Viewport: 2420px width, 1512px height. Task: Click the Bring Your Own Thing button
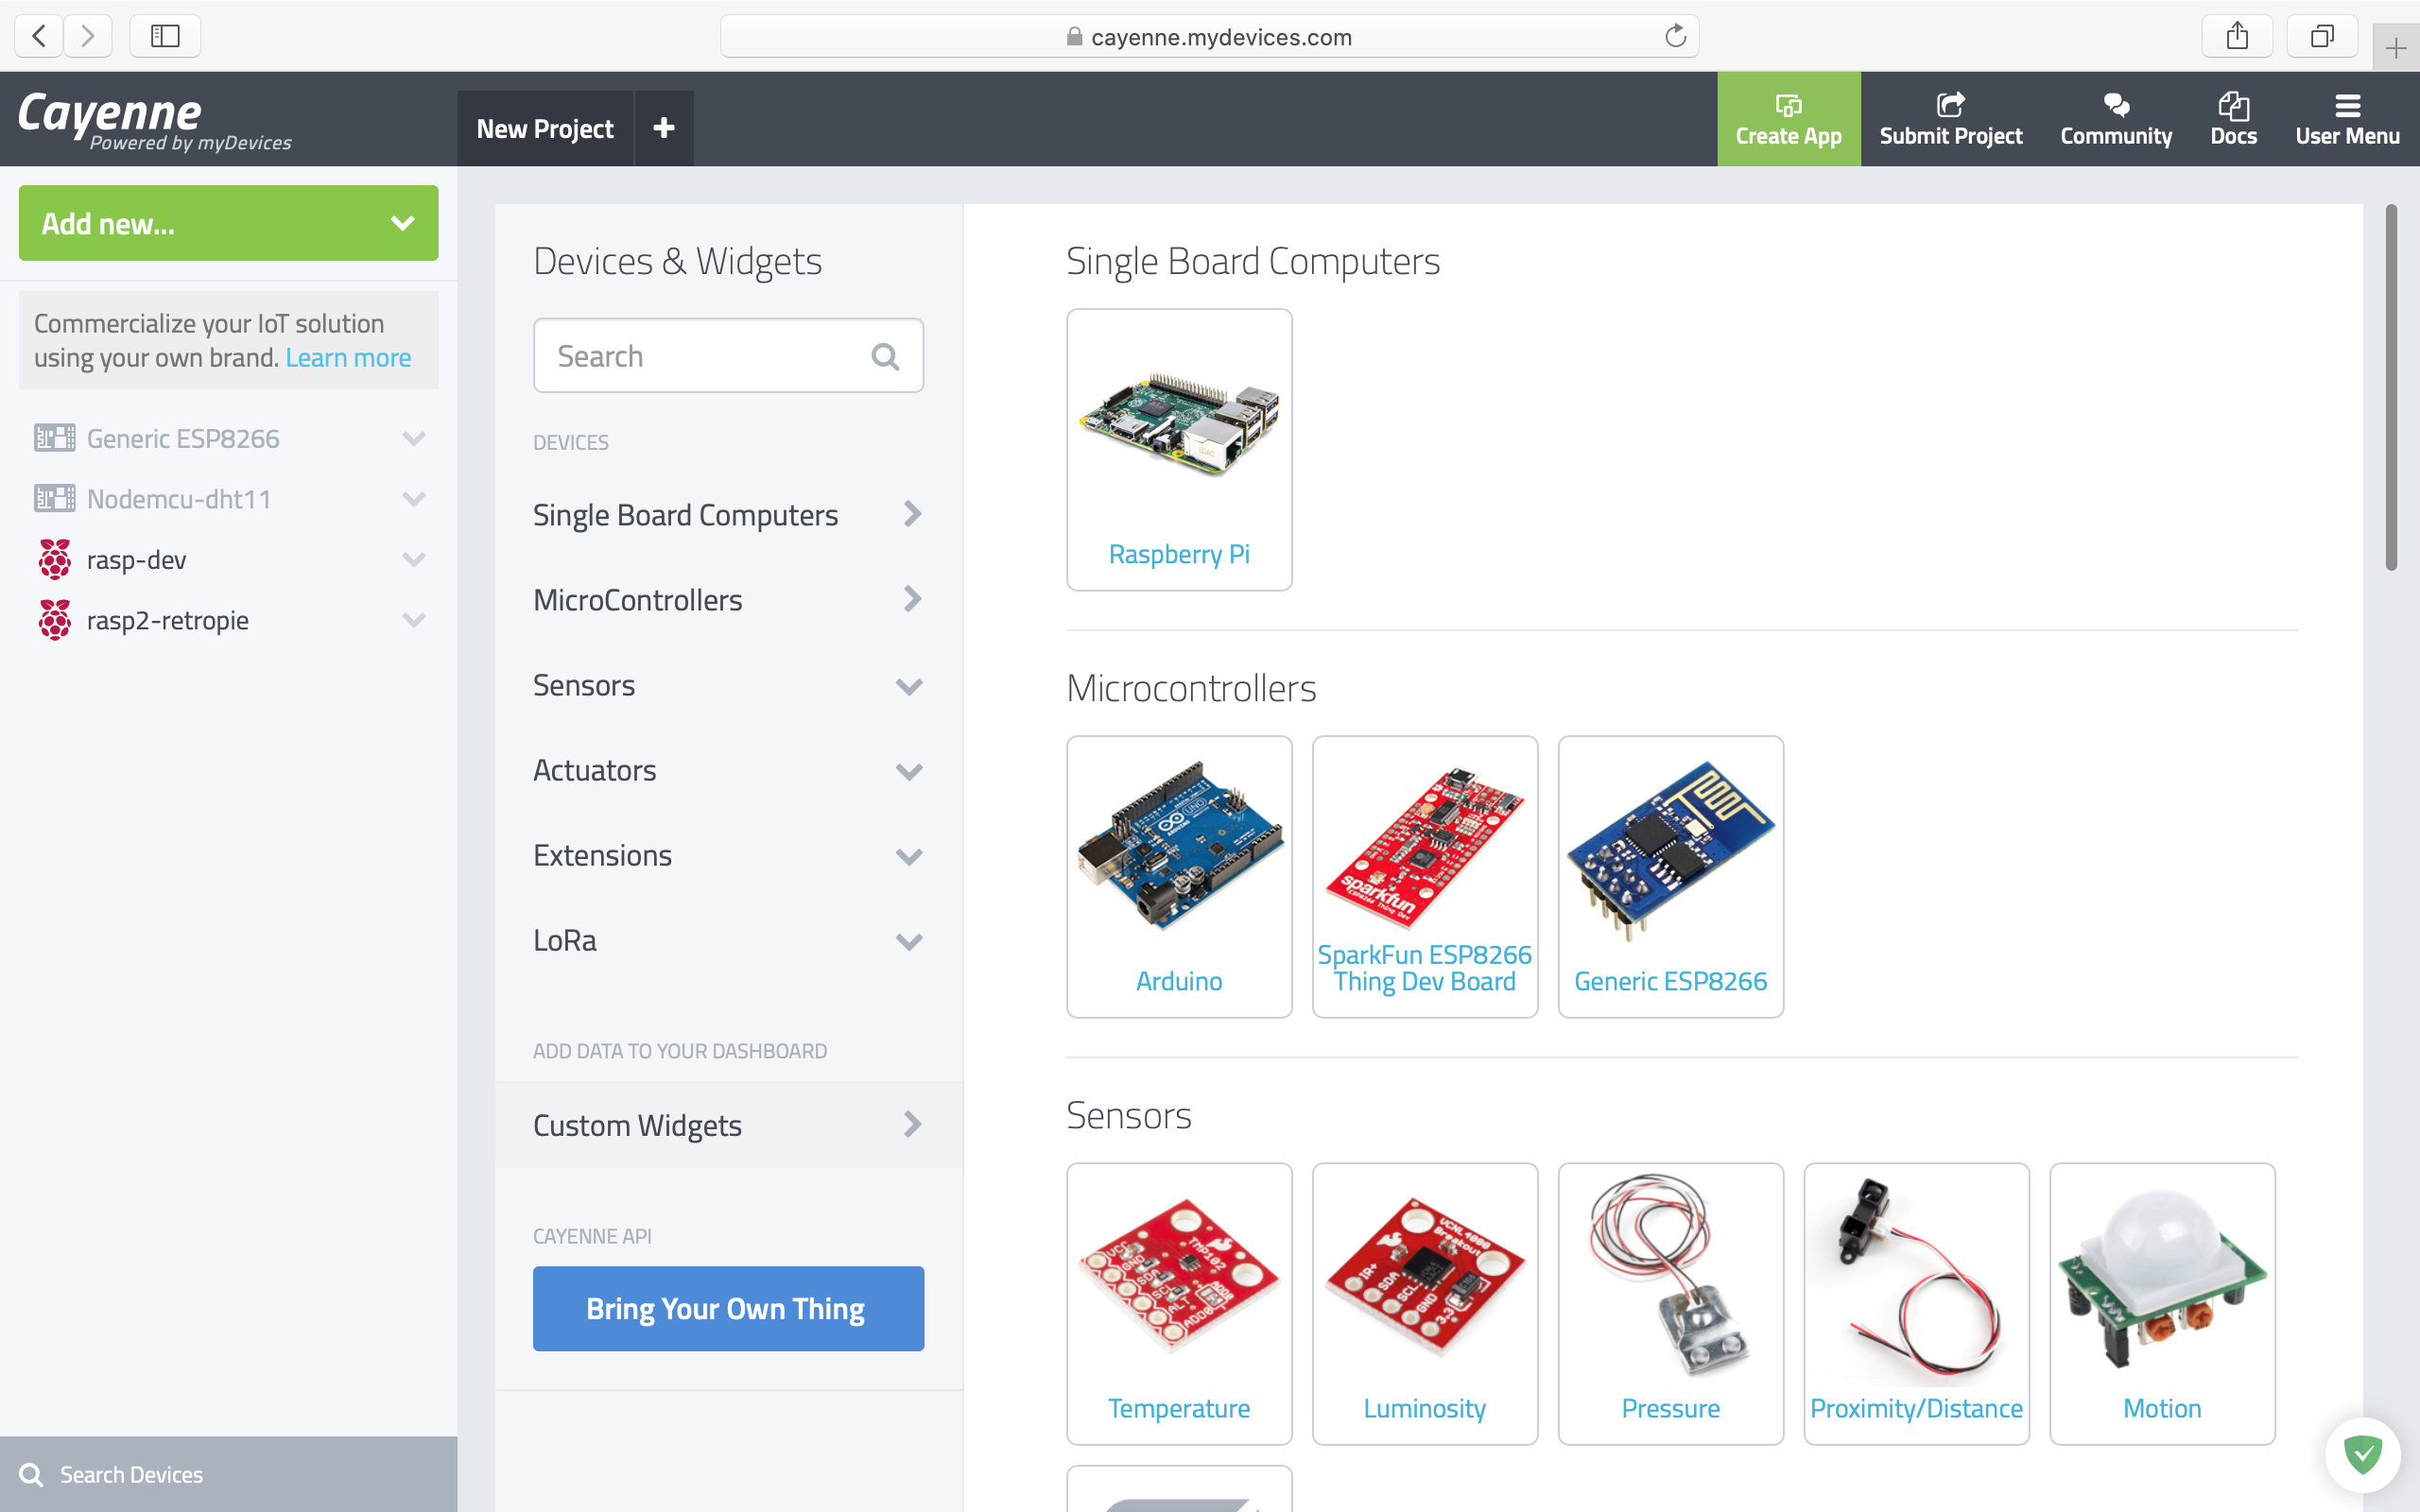click(x=727, y=1309)
